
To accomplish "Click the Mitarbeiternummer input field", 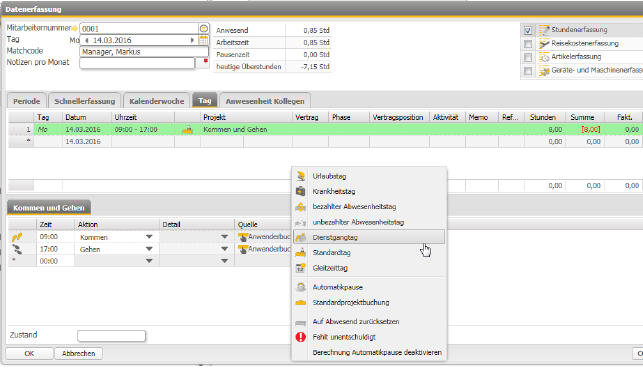I will pyautogui.click(x=139, y=29).
